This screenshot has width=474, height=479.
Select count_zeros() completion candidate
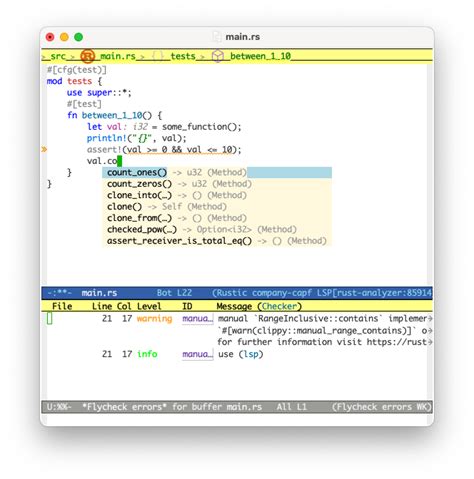(217, 184)
